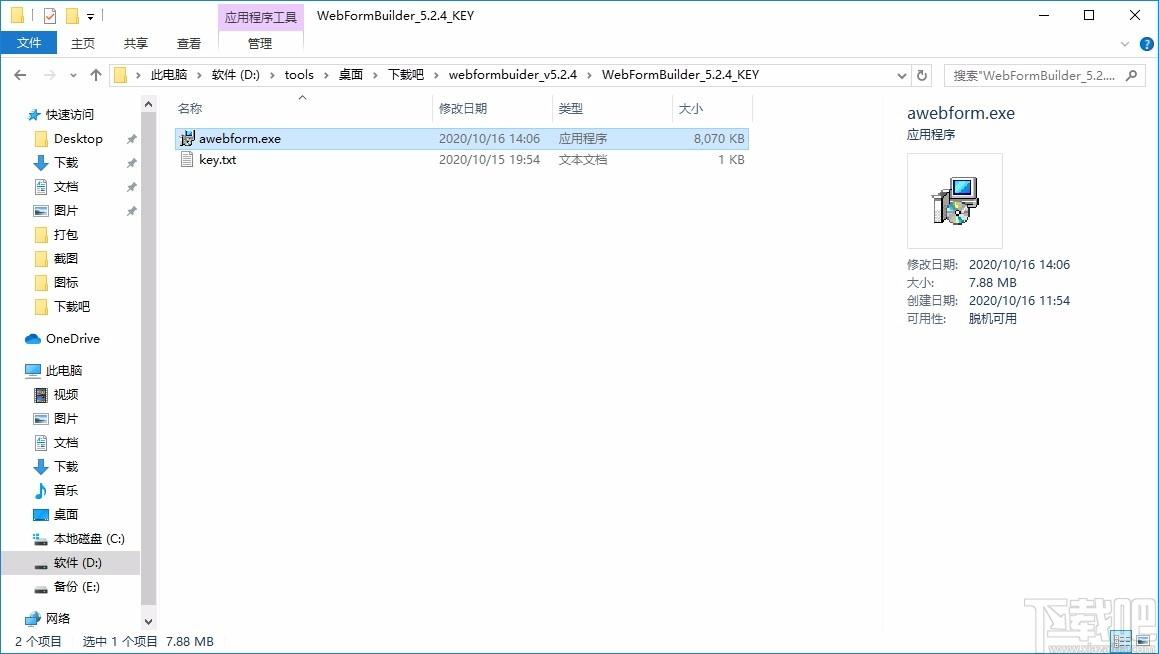Image resolution: width=1159 pixels, height=654 pixels.
Task: Open 本地磁盘 (C:) drive
Action: 89,539
